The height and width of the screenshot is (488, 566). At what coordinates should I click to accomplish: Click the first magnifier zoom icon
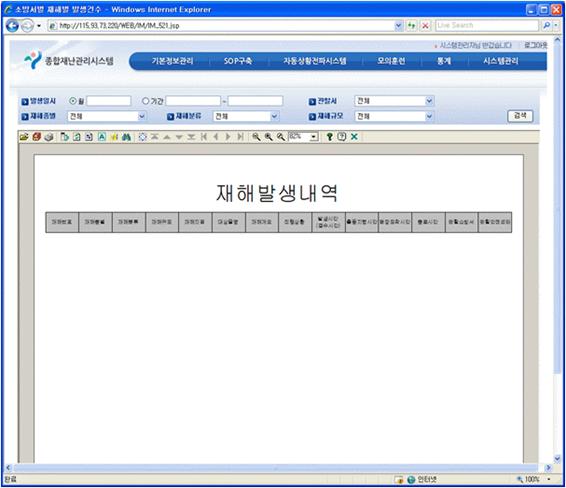tap(256, 137)
